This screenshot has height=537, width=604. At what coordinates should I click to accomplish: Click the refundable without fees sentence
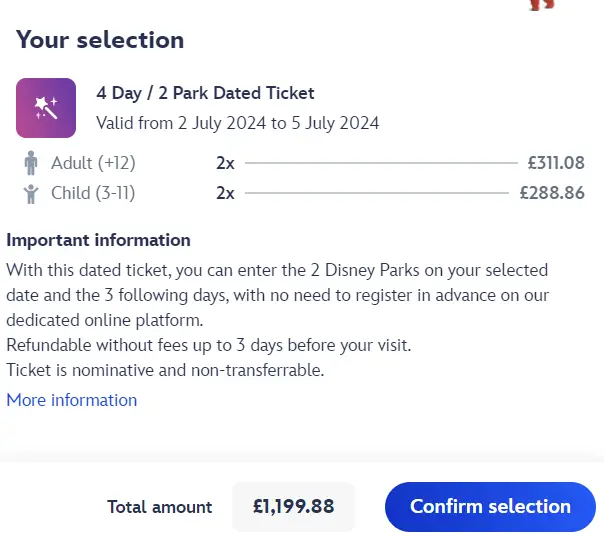tap(209, 345)
